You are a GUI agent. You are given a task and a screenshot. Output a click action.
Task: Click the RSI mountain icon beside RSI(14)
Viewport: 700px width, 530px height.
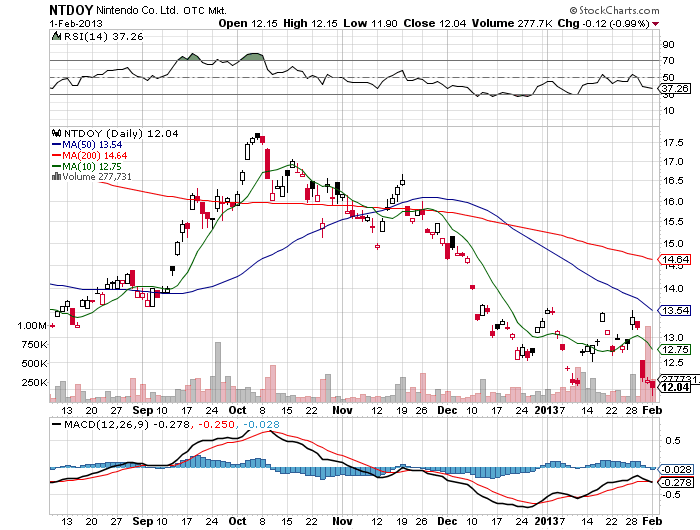tap(56, 36)
